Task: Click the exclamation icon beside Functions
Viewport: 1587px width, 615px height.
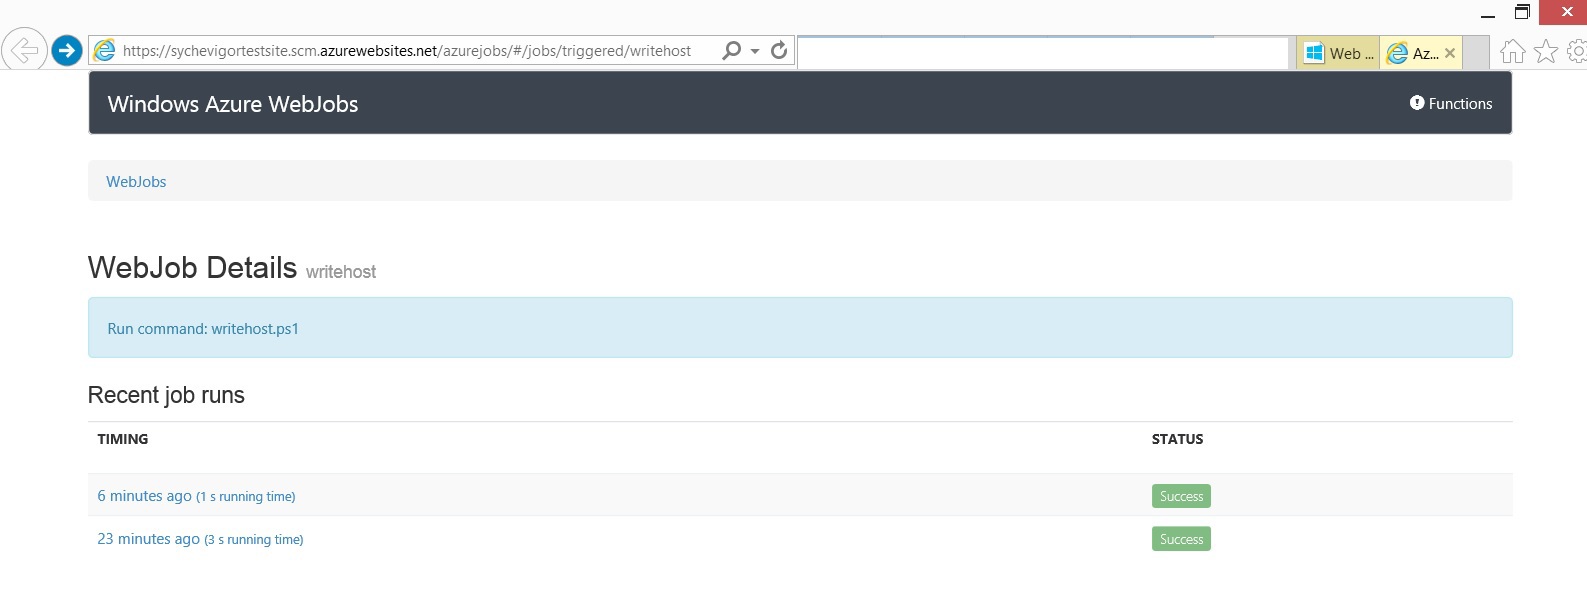Action: click(1417, 102)
